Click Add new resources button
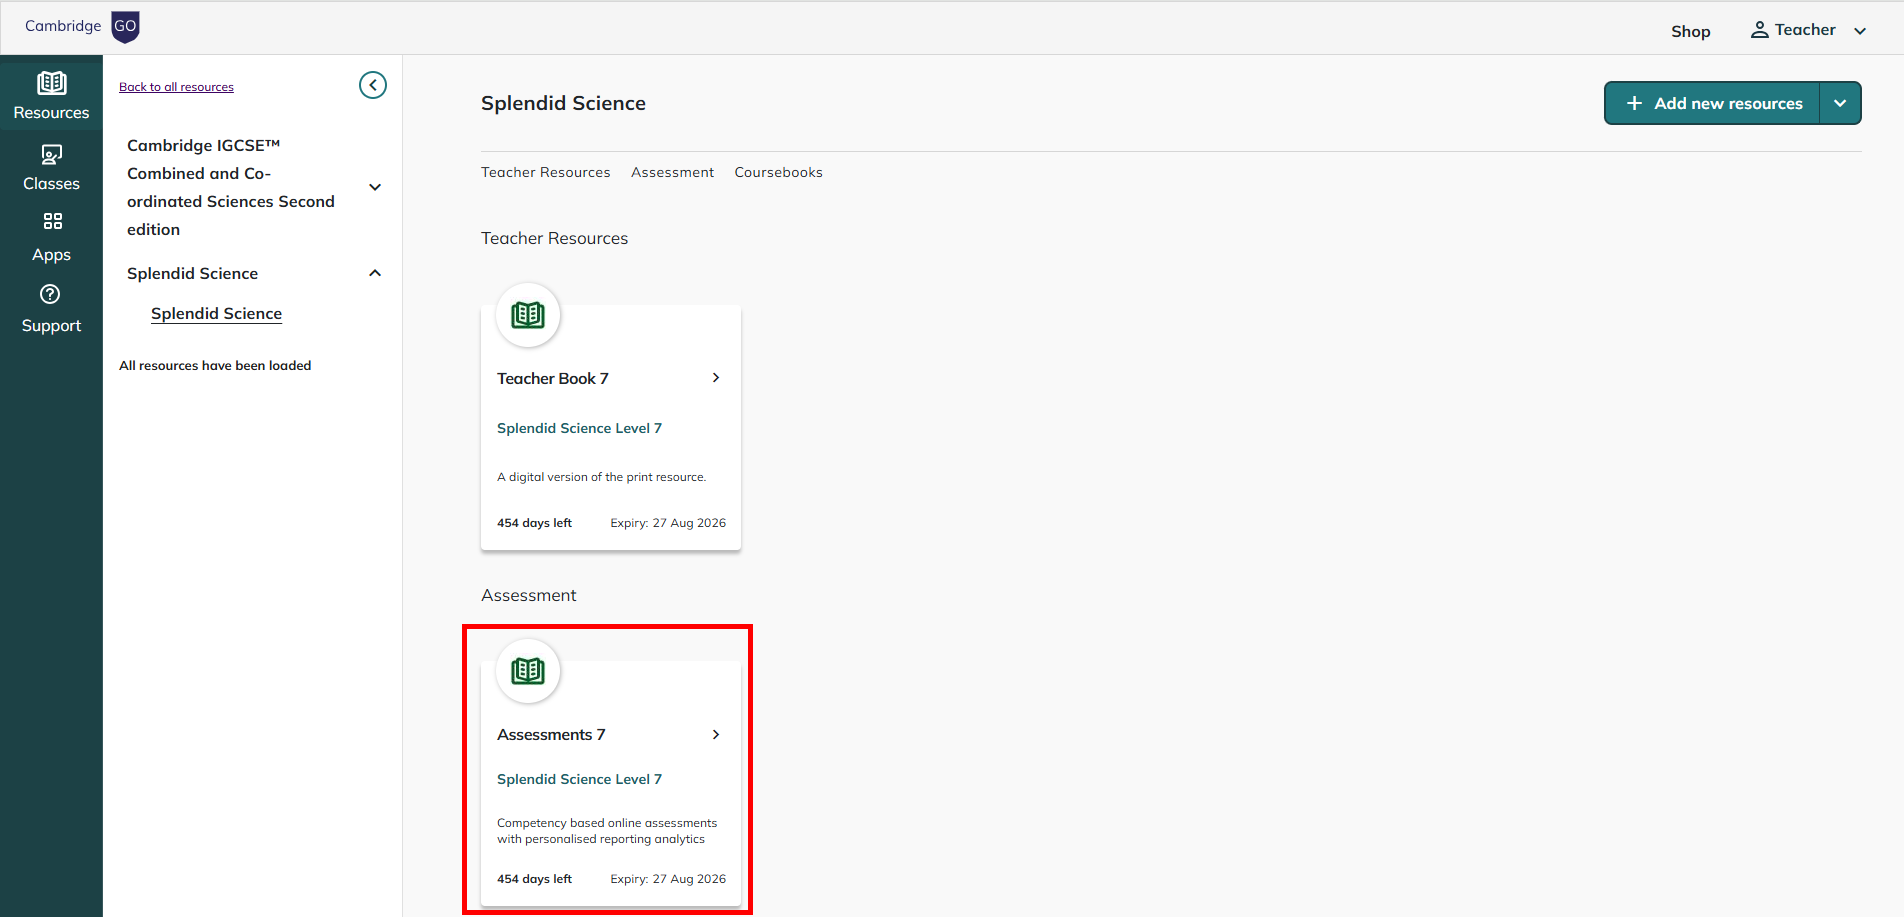Viewport: 1904px width, 917px height. coord(1712,103)
